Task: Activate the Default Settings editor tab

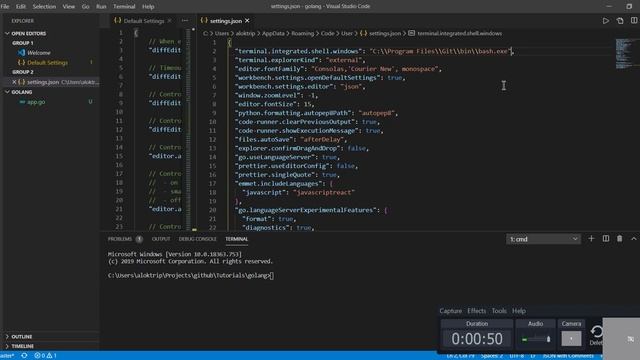Action: click(143, 21)
